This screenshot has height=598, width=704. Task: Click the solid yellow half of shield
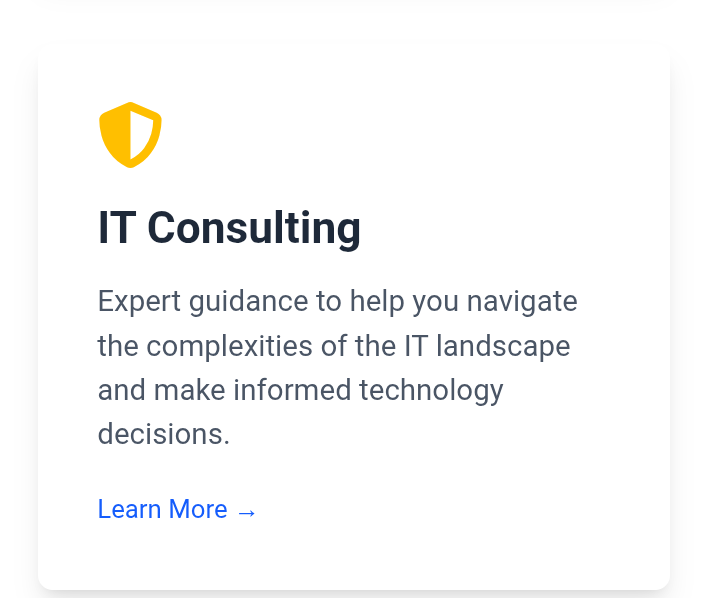117,134
